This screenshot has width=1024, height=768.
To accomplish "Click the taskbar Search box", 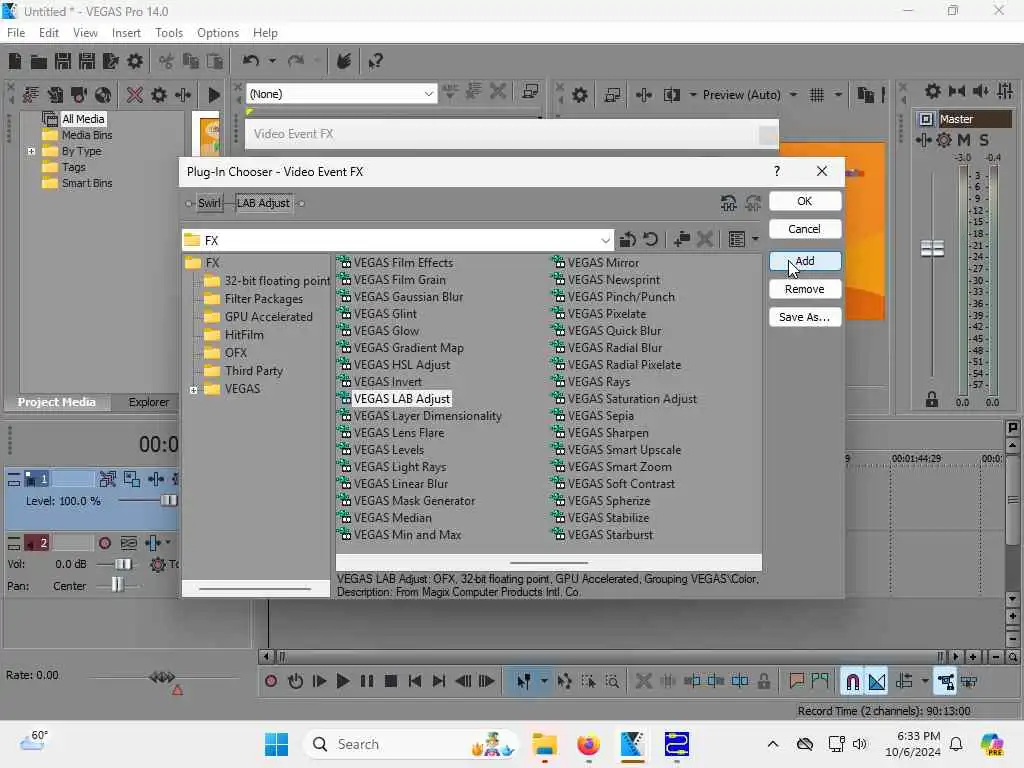I will tap(410, 744).
